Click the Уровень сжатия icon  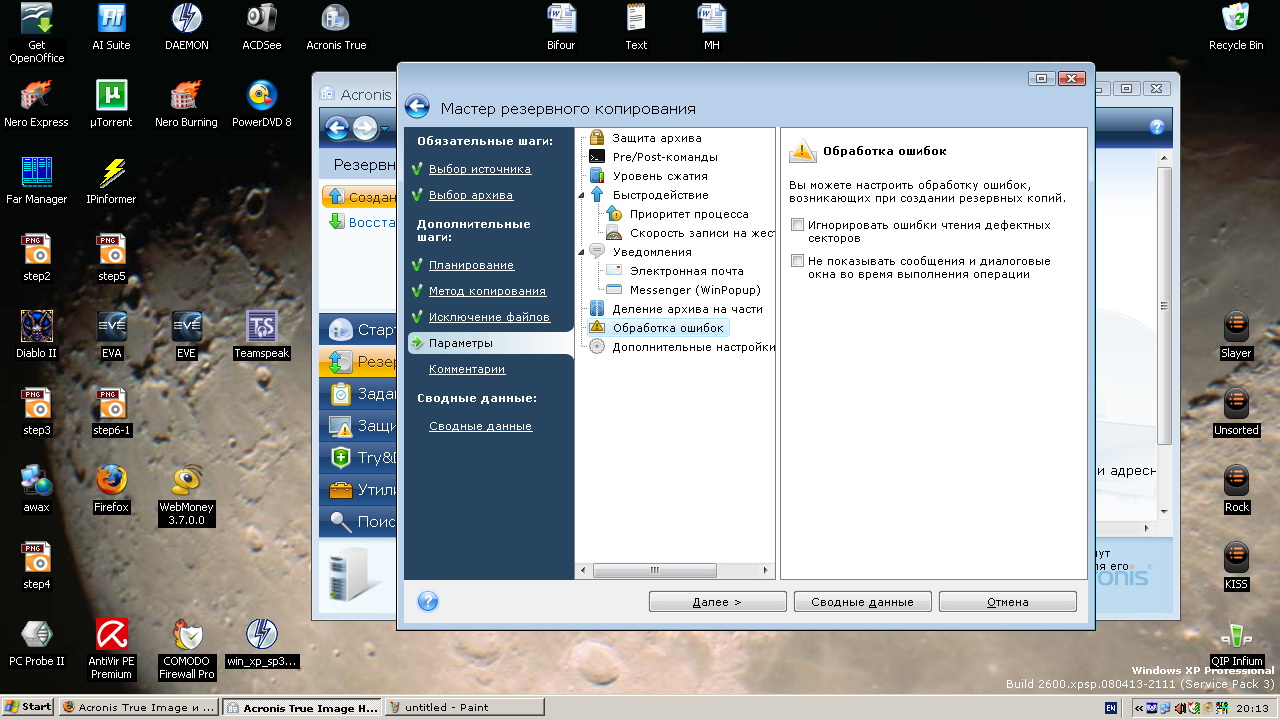pyautogui.click(x=597, y=176)
